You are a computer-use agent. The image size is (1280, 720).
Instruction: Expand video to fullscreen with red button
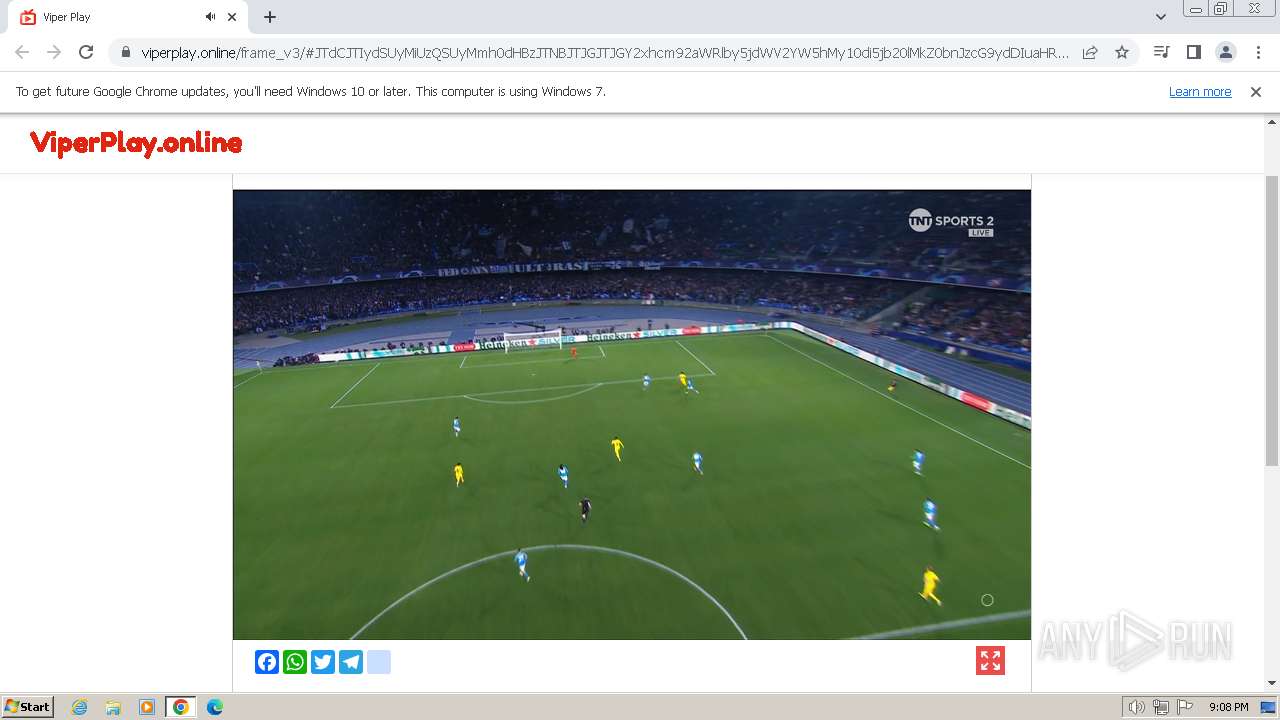990,661
